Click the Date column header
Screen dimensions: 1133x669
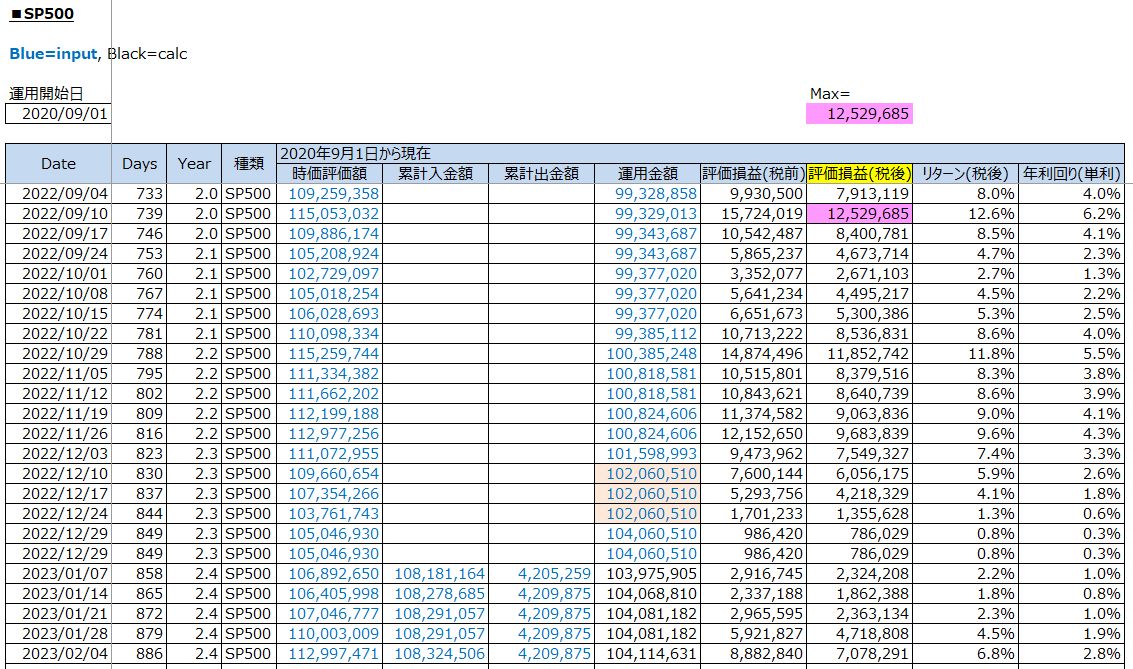[x=58, y=164]
